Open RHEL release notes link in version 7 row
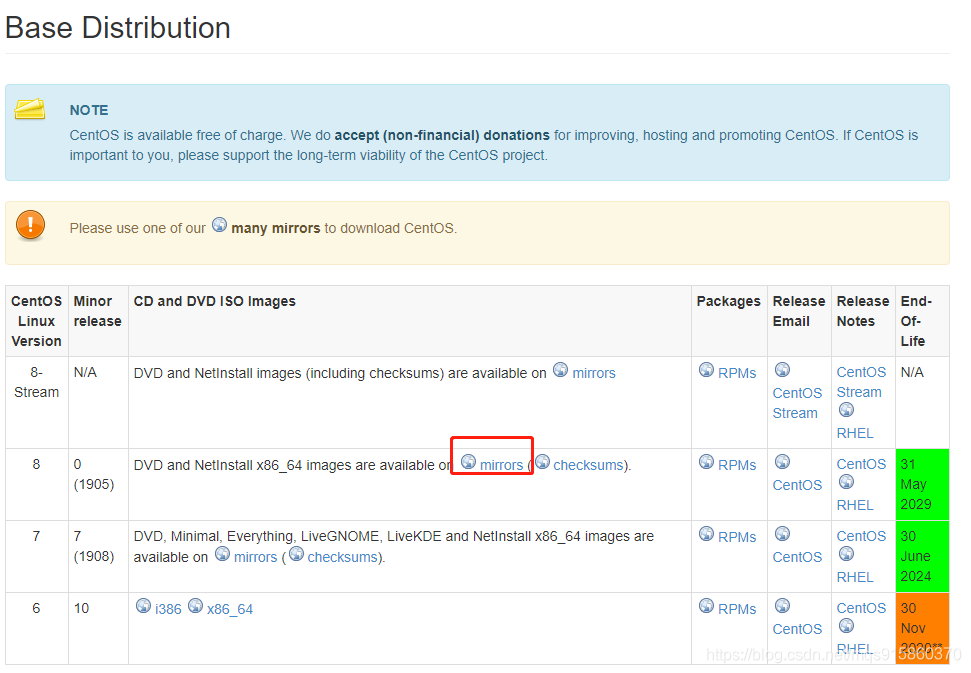 tap(855, 577)
